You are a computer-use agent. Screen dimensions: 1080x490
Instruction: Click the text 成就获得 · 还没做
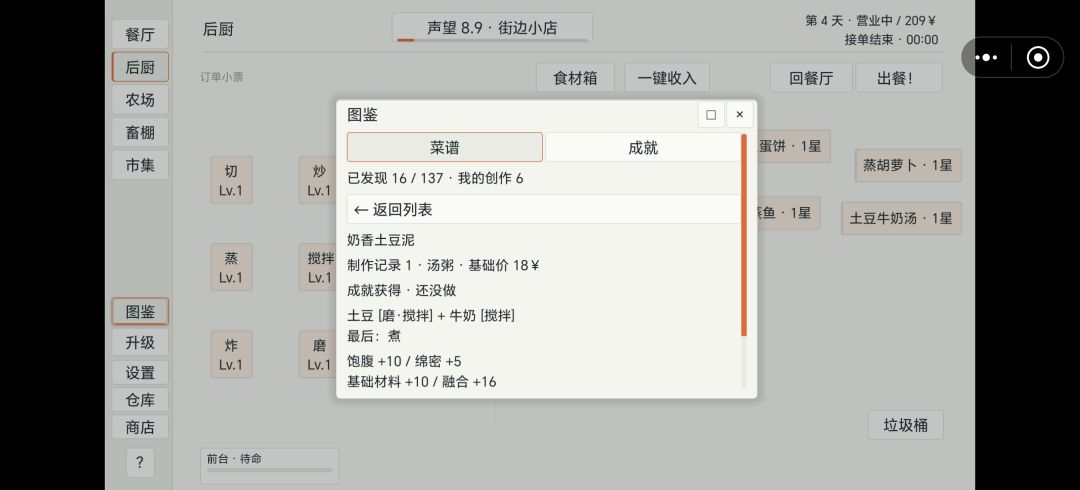402,291
